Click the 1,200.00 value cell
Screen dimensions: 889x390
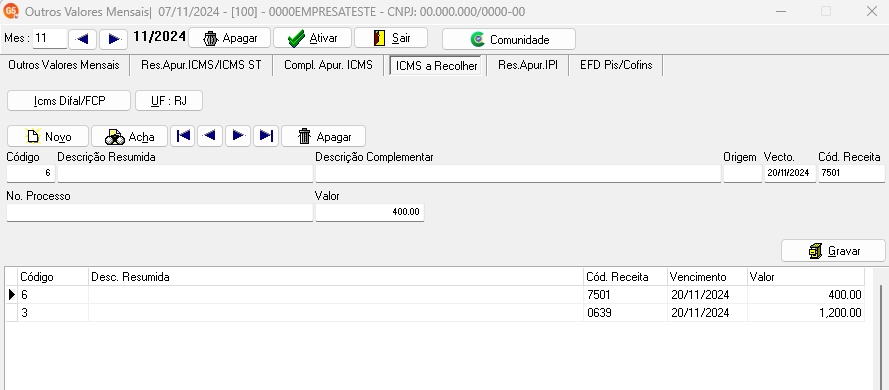pos(806,313)
